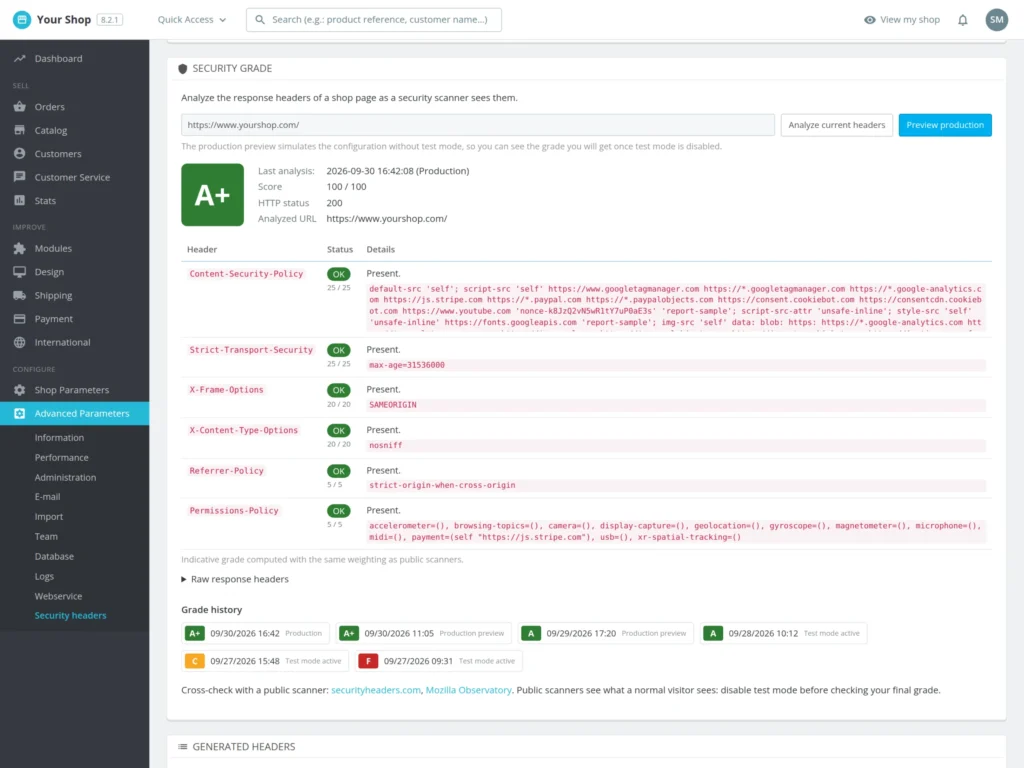The width and height of the screenshot is (1024, 768).
Task: Click the shop URL input field
Action: [477, 125]
